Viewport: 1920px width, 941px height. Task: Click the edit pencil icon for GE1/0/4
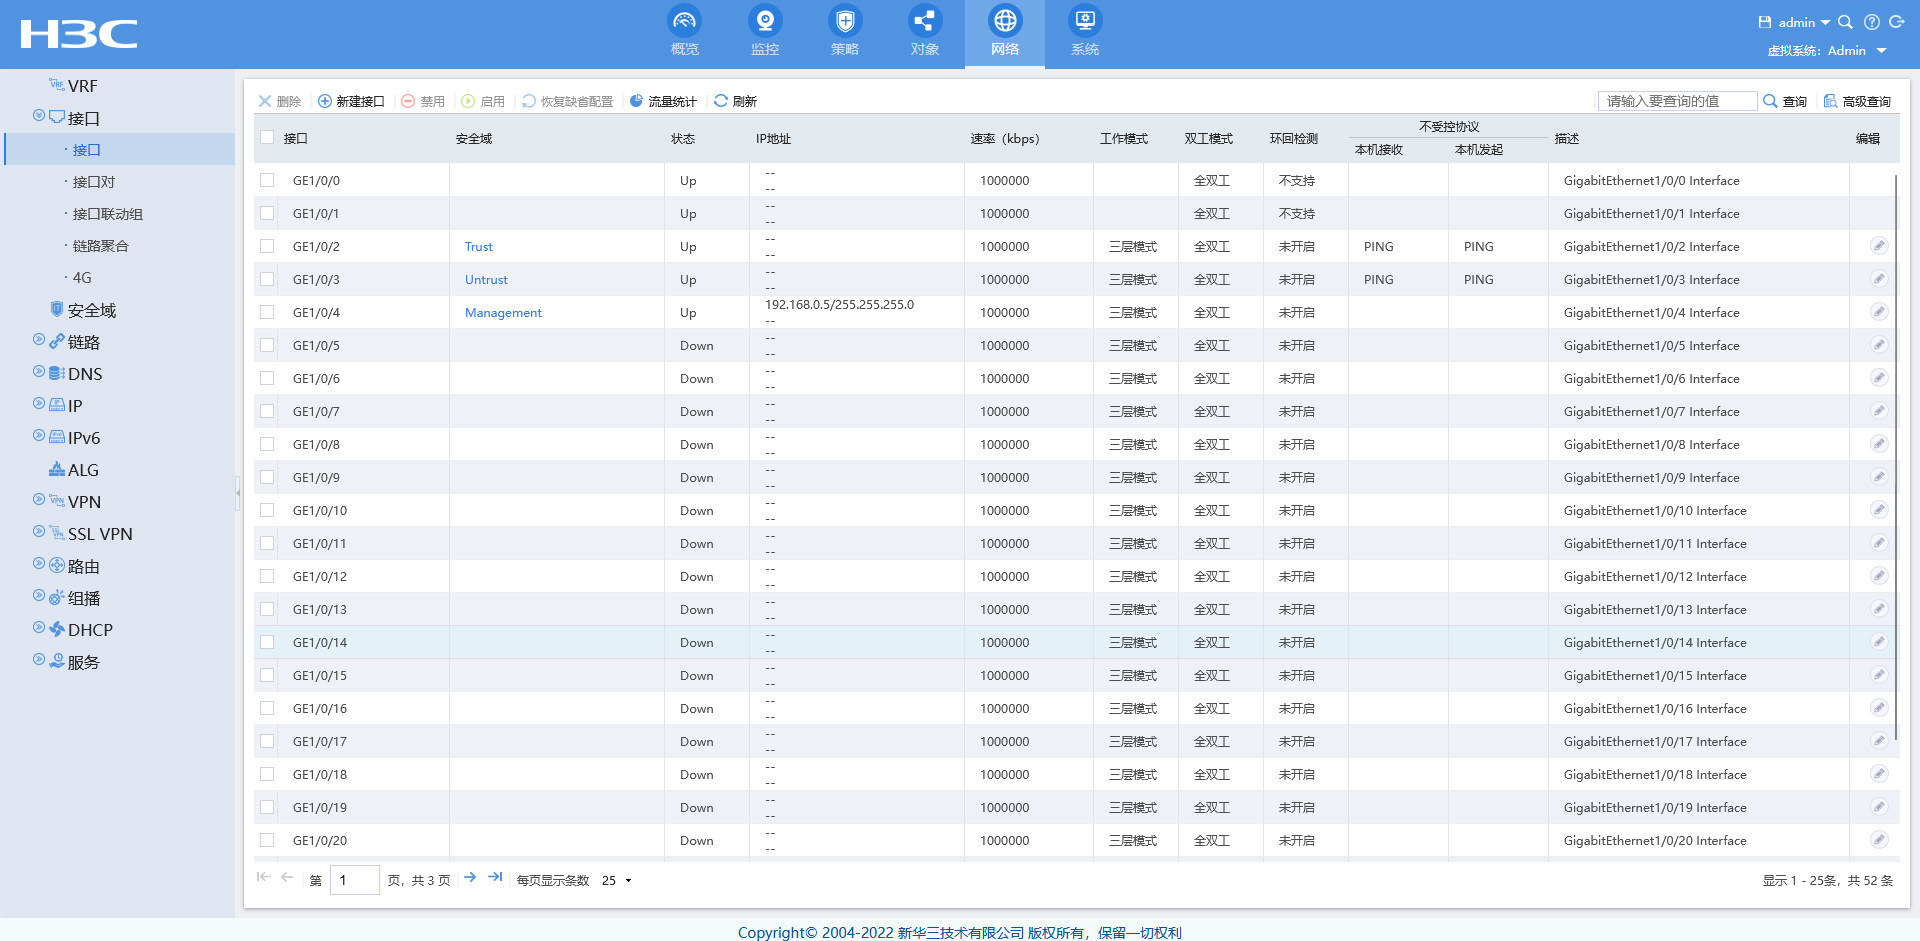click(1878, 312)
